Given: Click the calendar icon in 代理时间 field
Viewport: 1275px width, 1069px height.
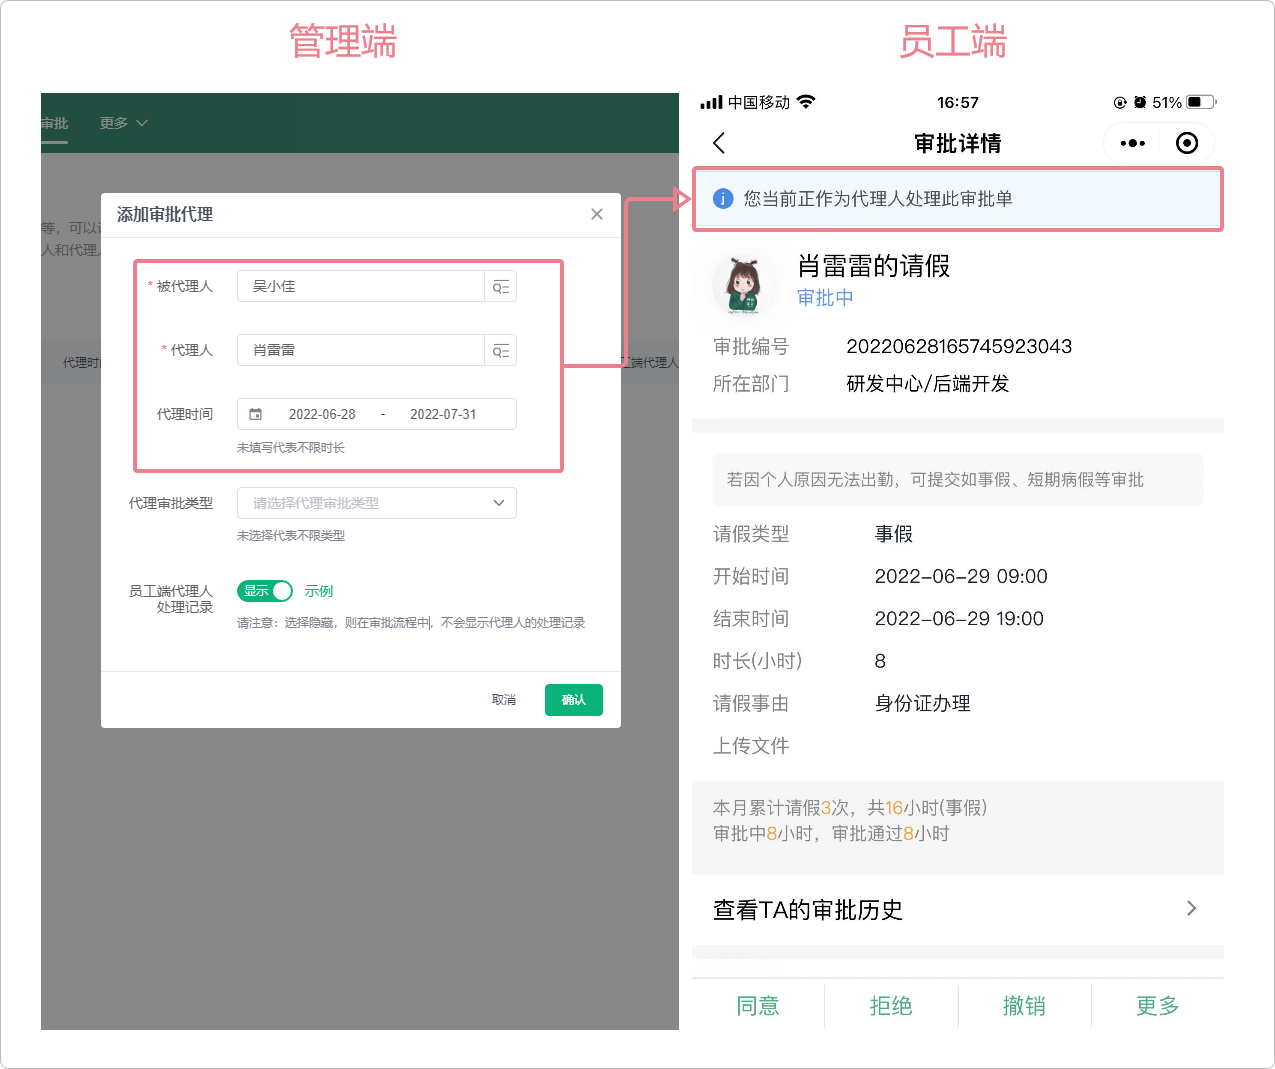Looking at the screenshot, I should pos(256,414).
